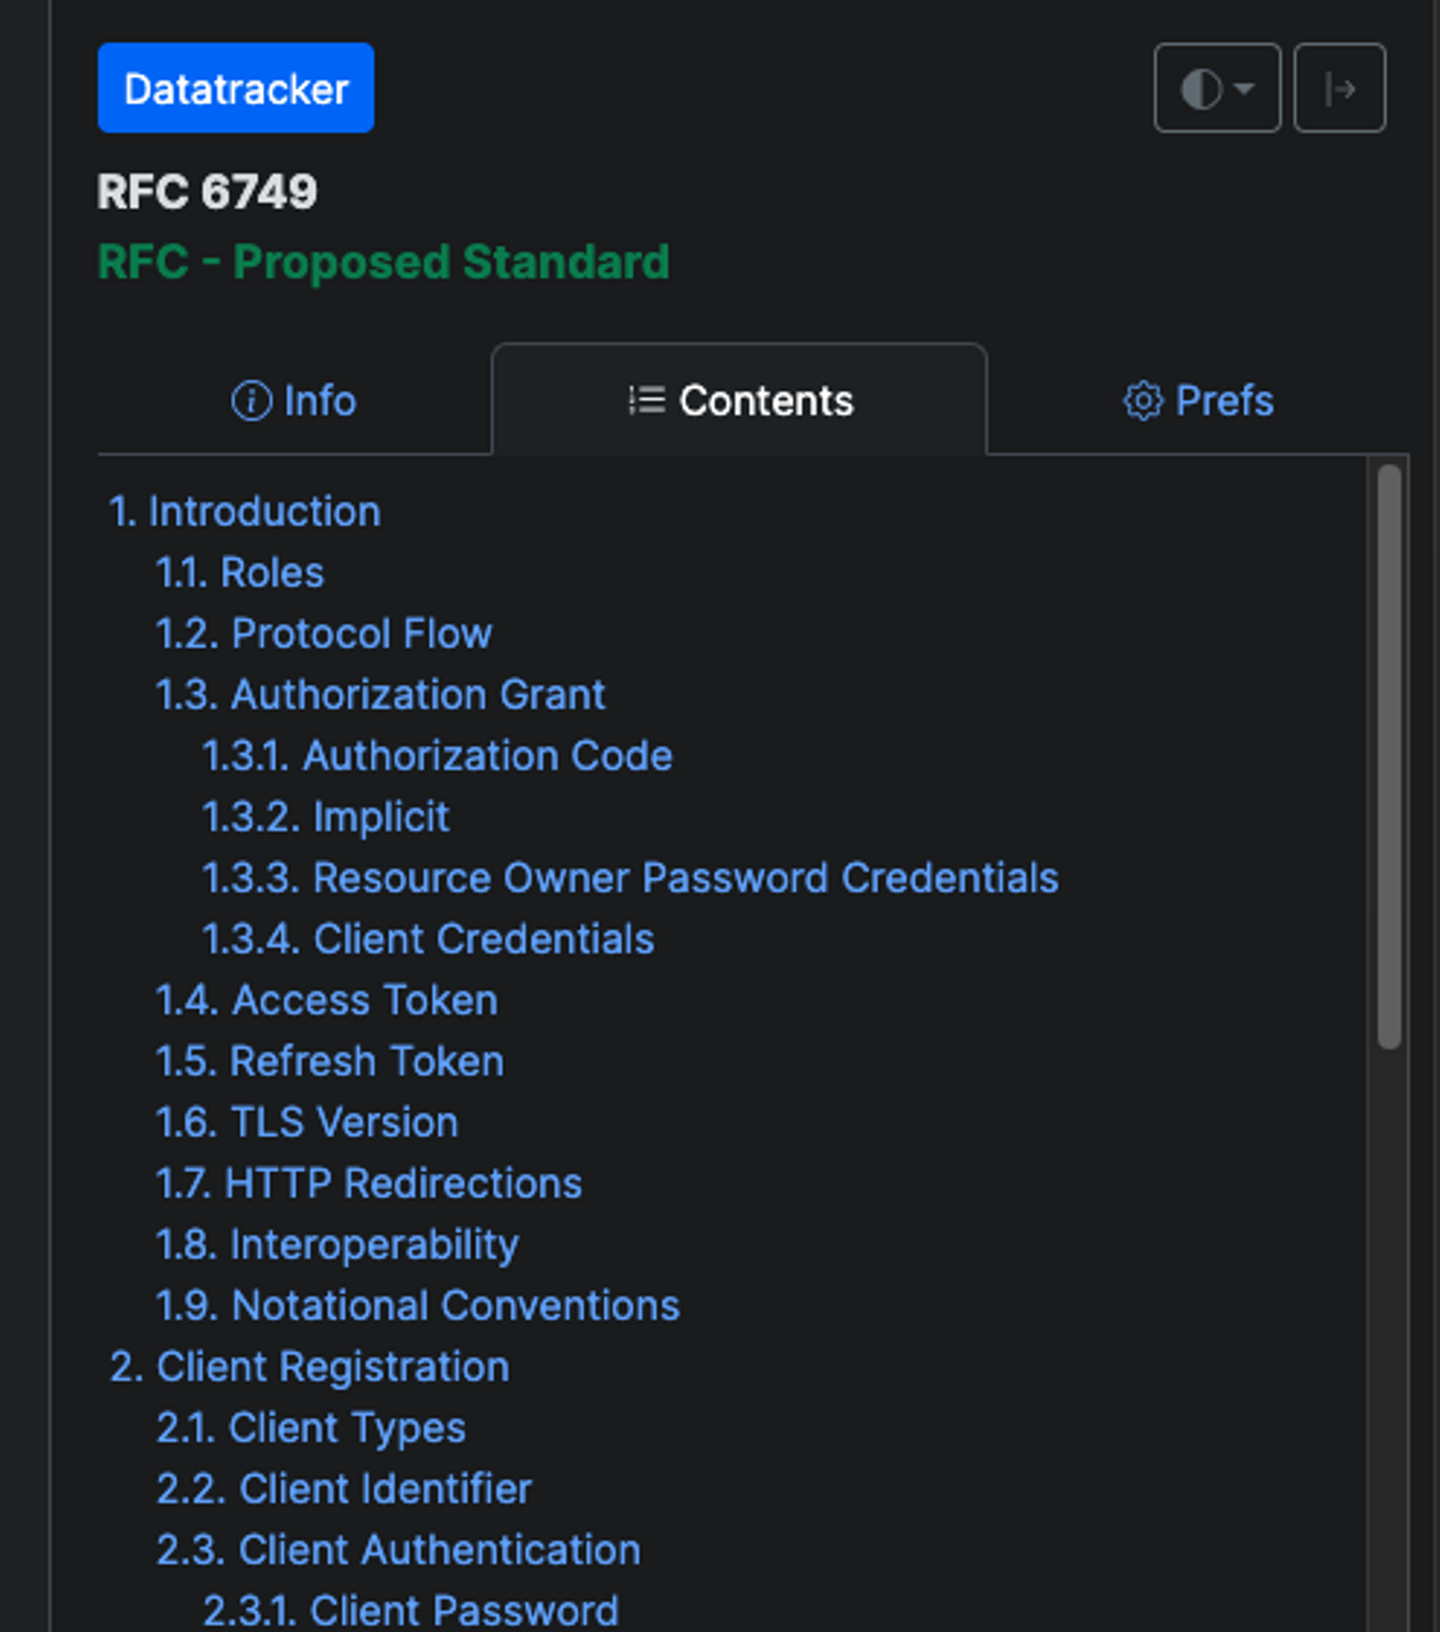Click the Info circle icon
1440x1632 pixels.
coord(251,401)
